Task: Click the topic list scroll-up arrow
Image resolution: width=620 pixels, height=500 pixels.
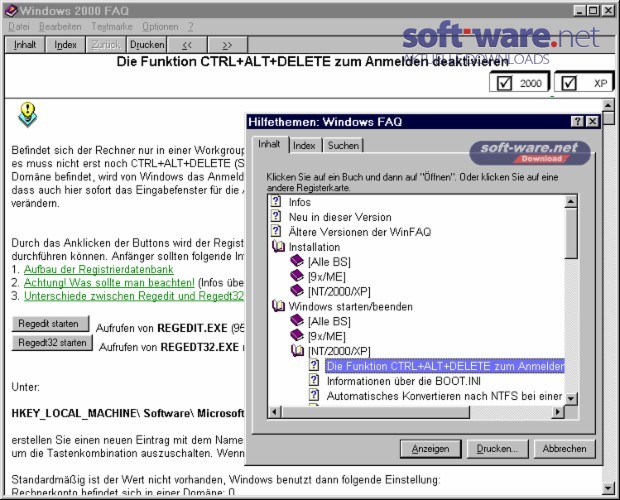Action: point(570,202)
